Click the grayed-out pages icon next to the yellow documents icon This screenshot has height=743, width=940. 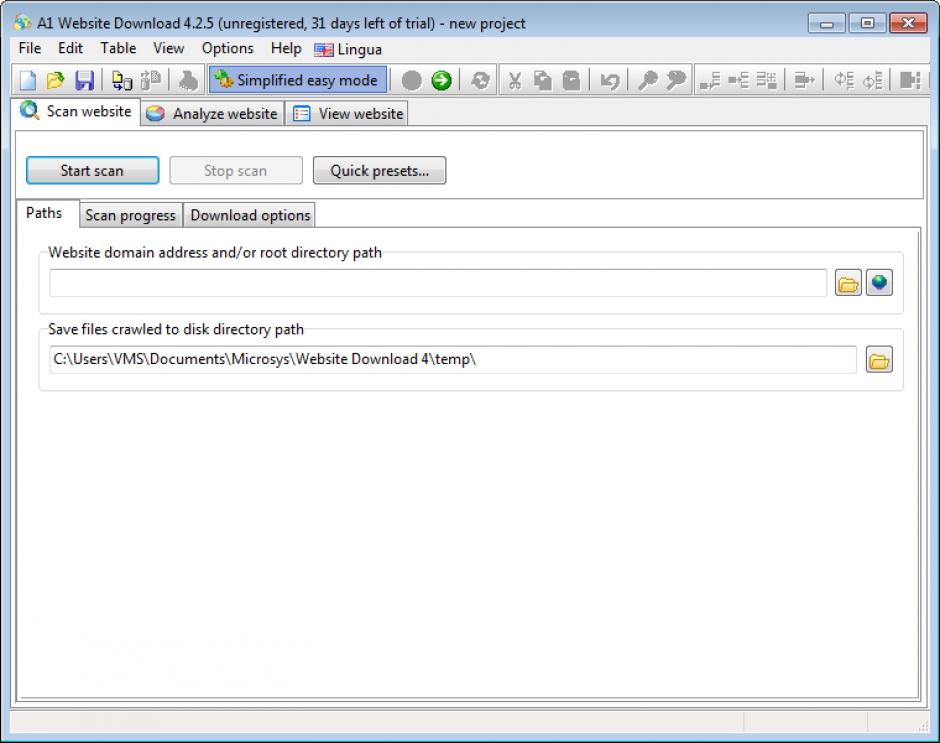coord(150,80)
